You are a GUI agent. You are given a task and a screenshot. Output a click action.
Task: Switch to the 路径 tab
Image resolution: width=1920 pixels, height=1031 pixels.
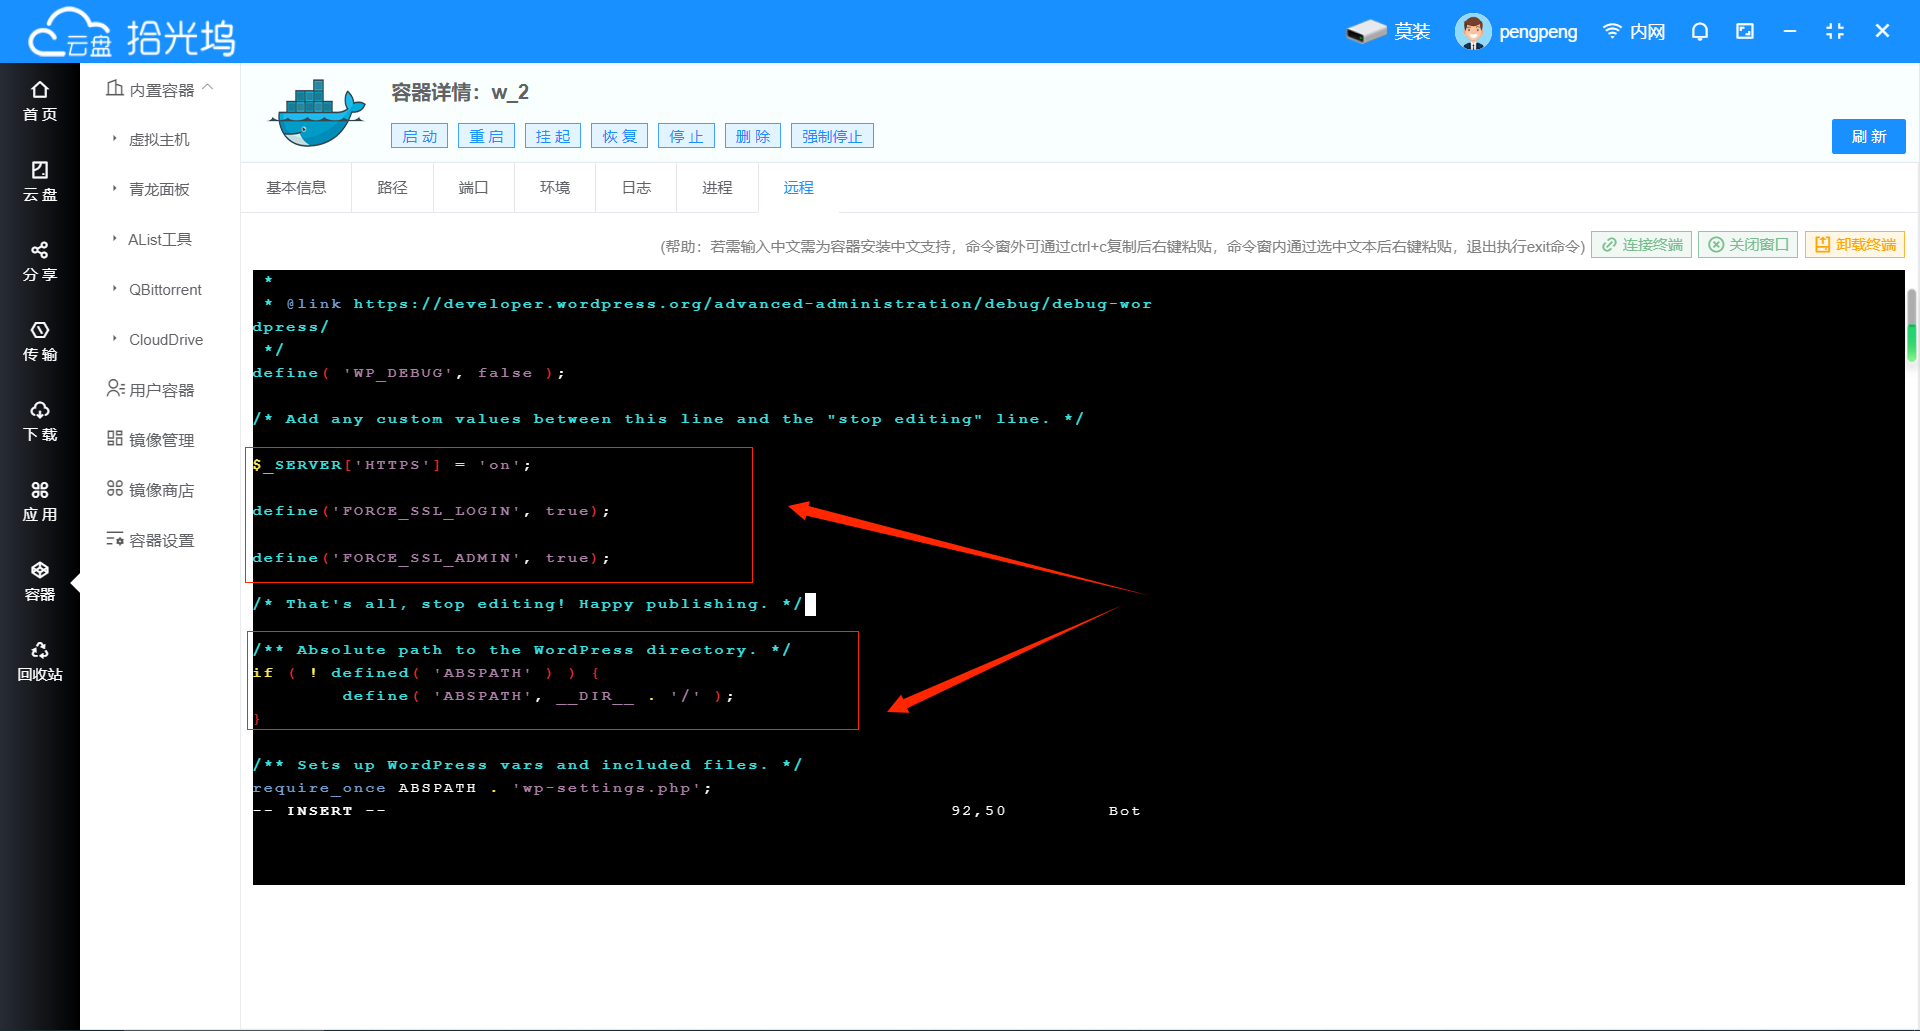point(392,187)
